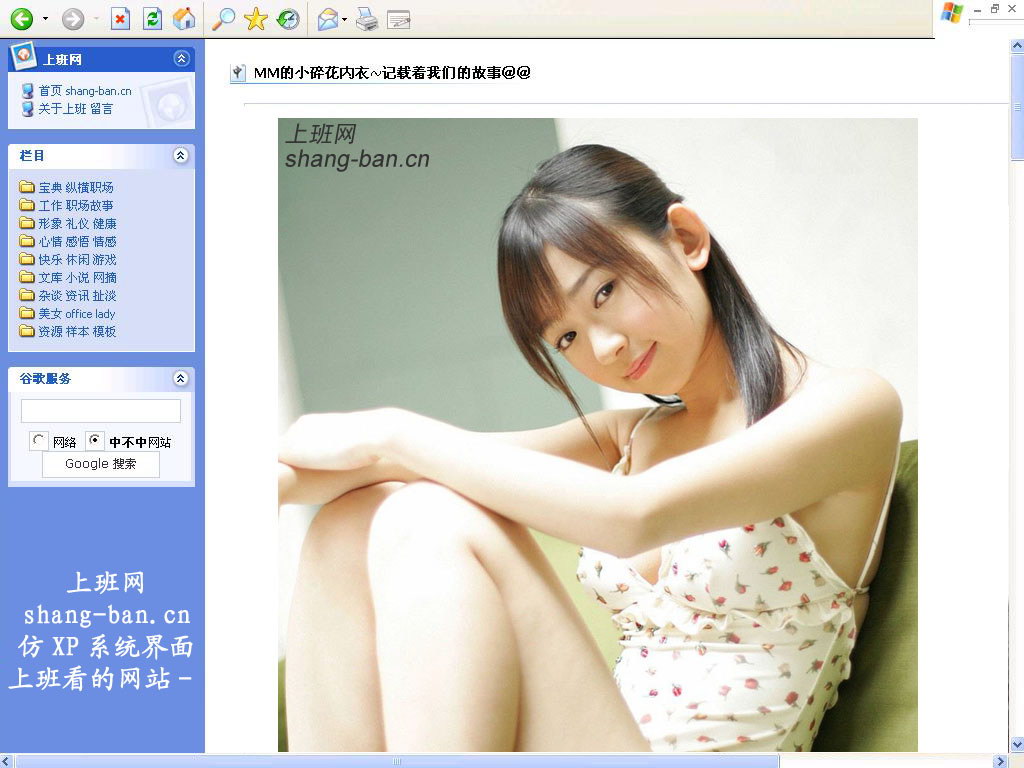The height and width of the screenshot is (768, 1024).
Task: Collapse the 上班网 sidebar panel
Action: coord(182,59)
